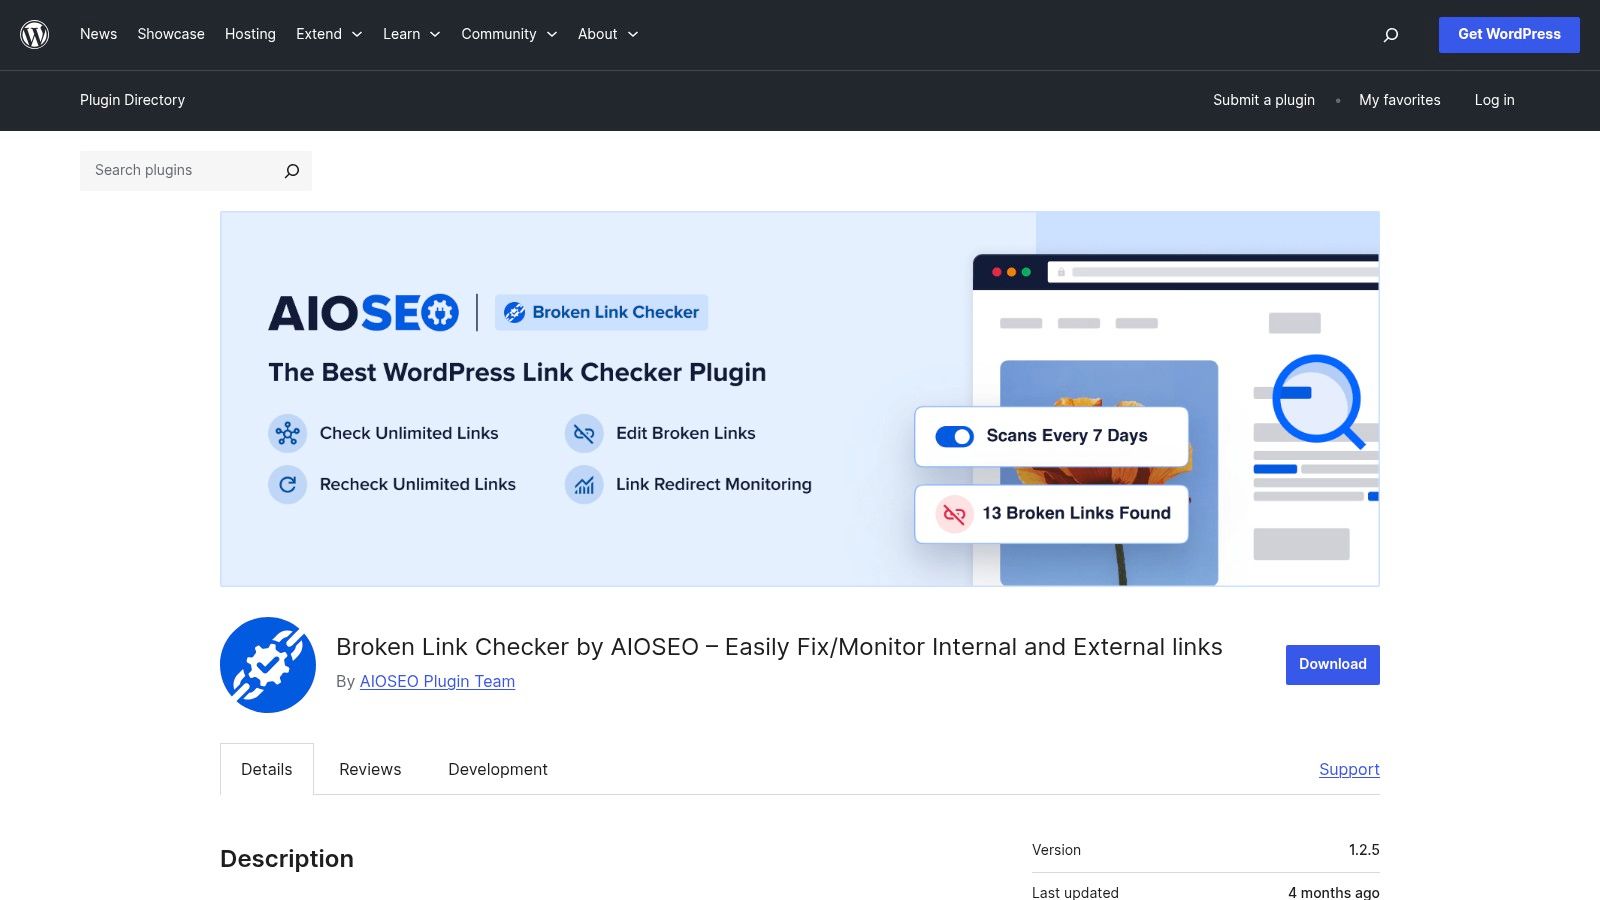This screenshot has height=900, width=1600.
Task: Expand the Learn dropdown
Action: tap(411, 34)
